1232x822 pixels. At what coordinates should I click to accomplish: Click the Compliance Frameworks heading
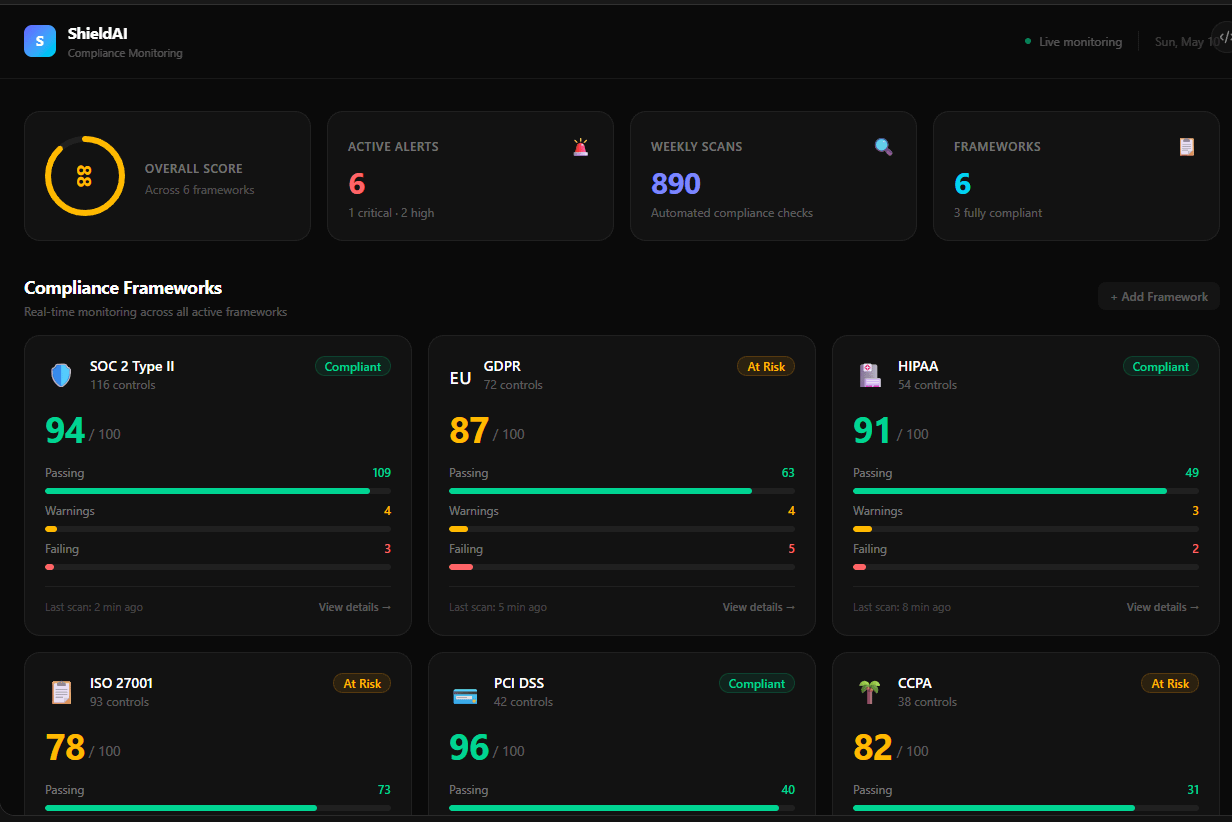123,288
